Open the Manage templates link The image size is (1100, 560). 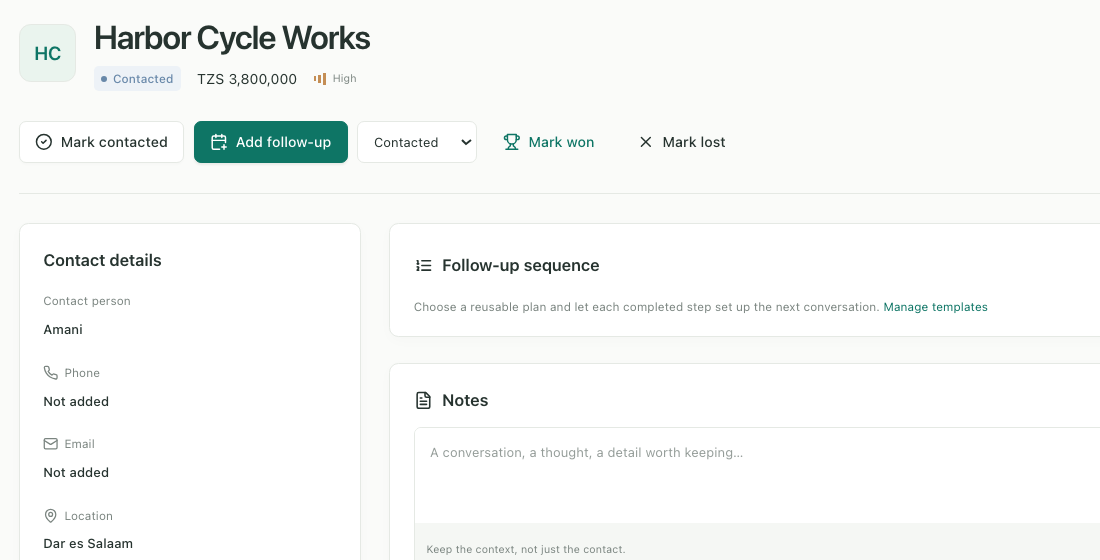(x=935, y=307)
